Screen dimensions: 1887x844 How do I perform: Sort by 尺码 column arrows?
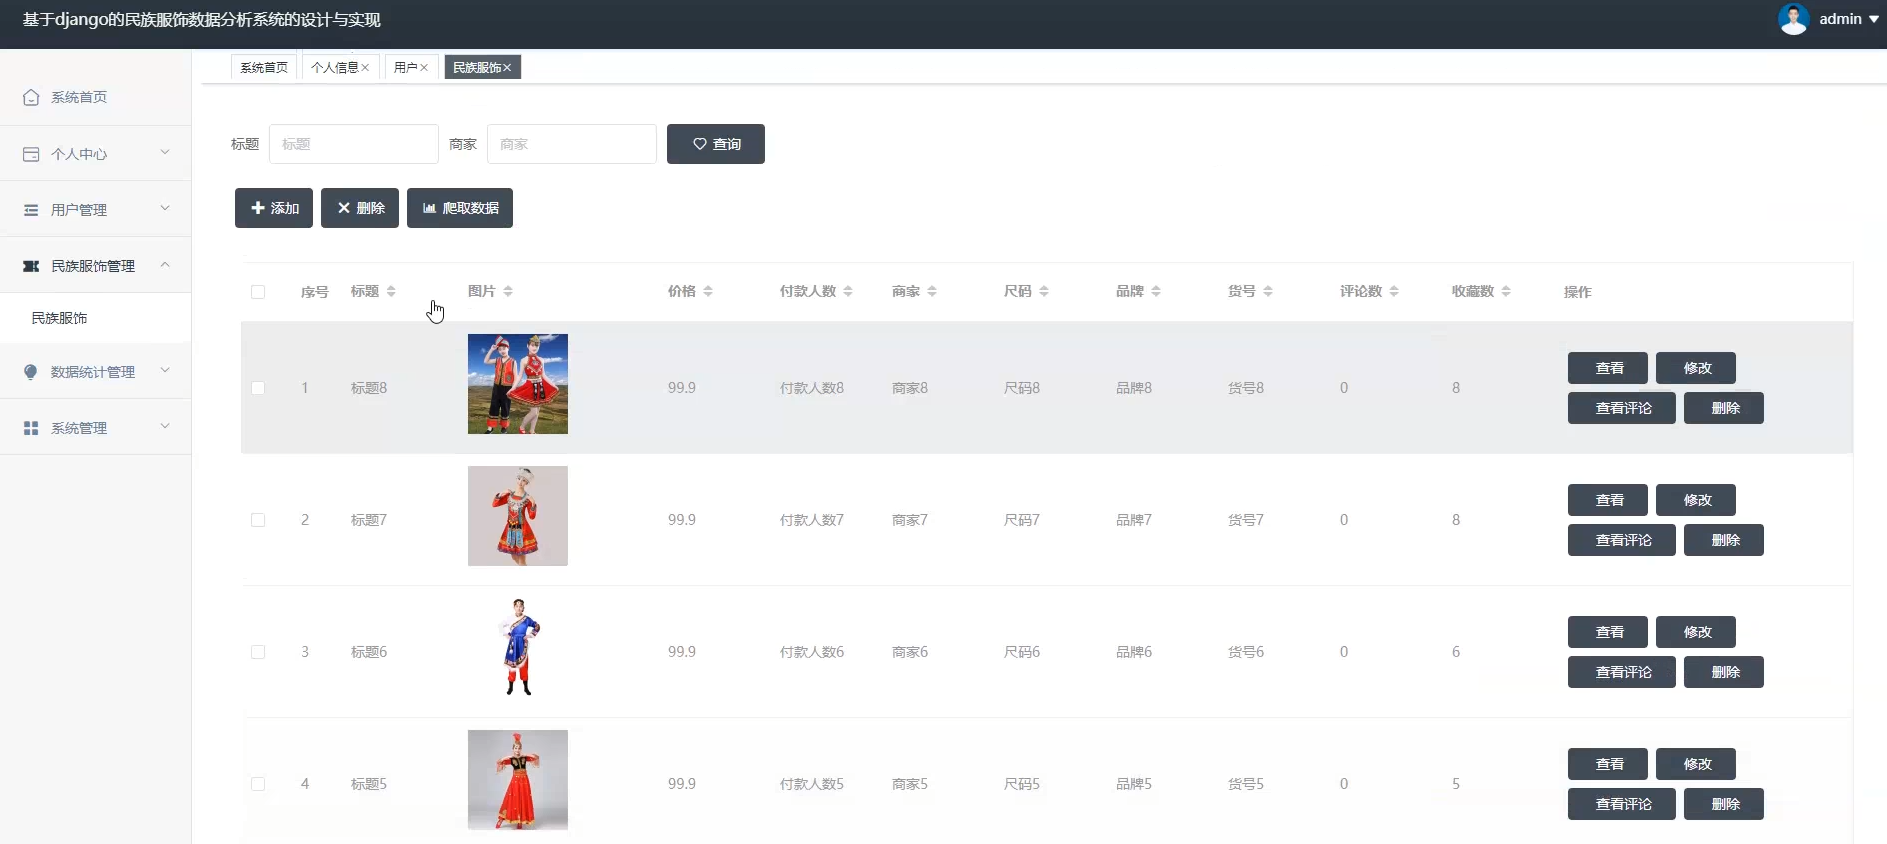click(1044, 291)
